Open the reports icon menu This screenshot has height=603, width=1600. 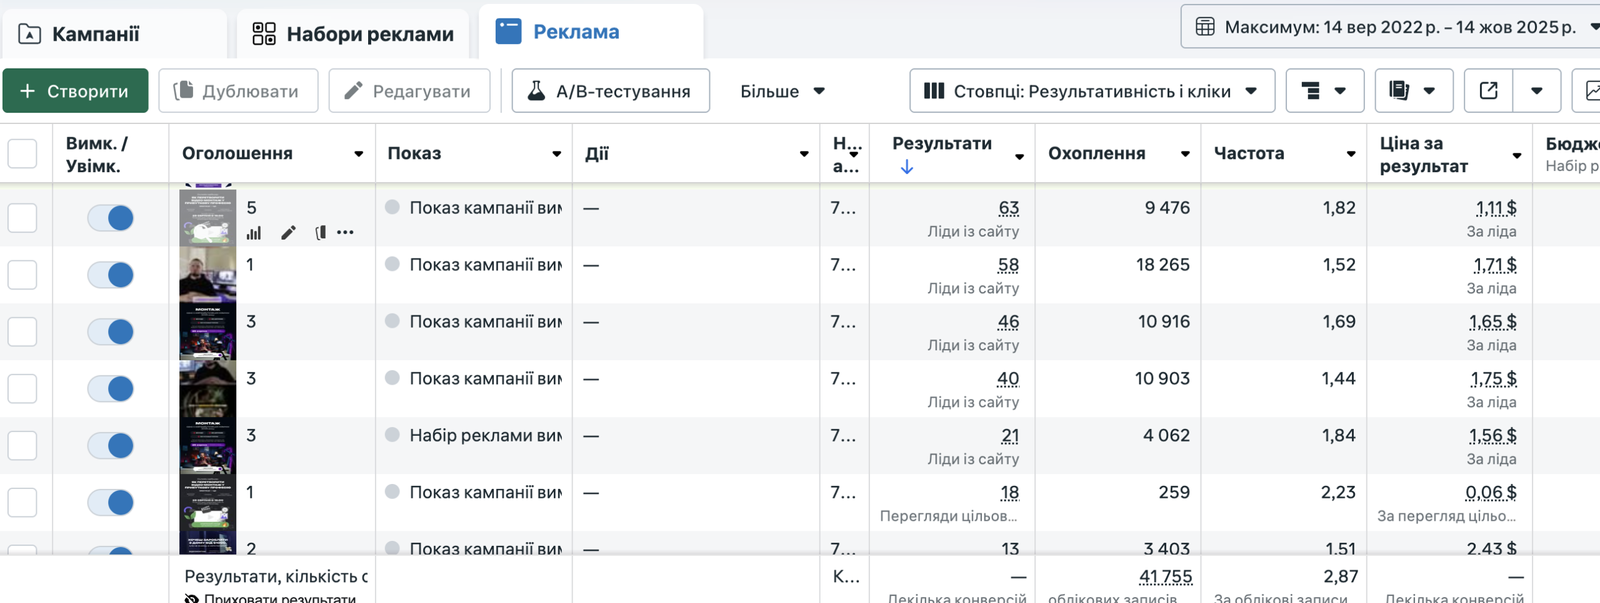tap(1412, 91)
